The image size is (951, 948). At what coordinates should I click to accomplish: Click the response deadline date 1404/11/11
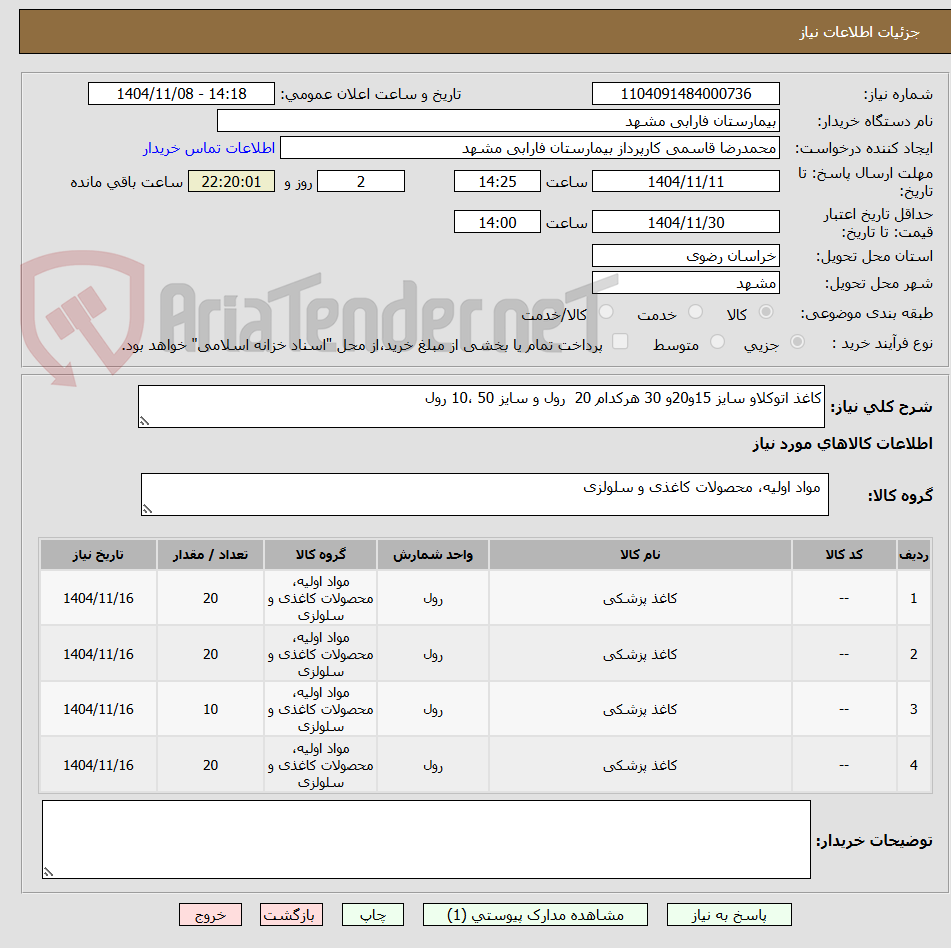[x=685, y=181]
